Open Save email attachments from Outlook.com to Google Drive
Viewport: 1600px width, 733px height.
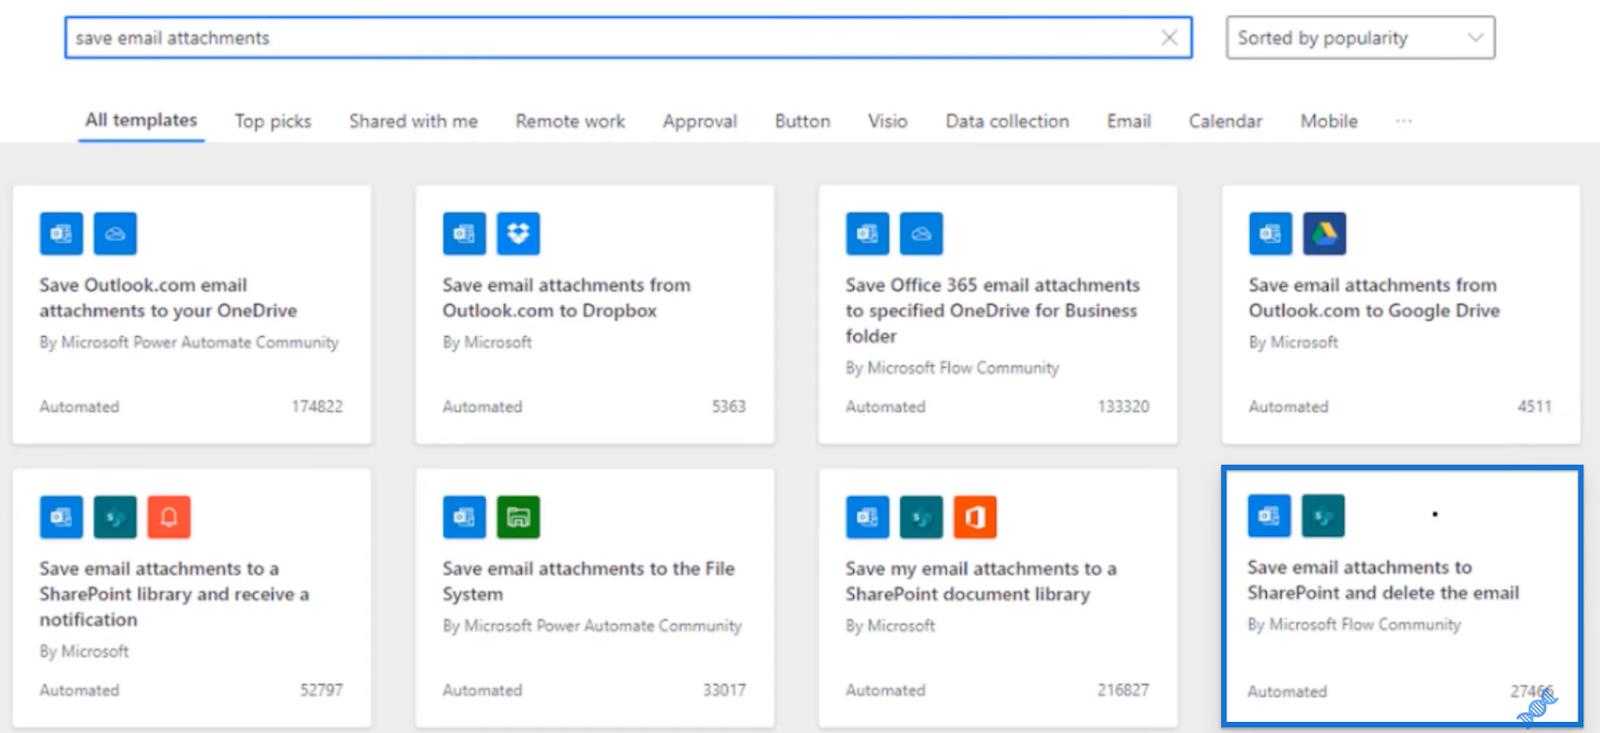(x=1401, y=314)
